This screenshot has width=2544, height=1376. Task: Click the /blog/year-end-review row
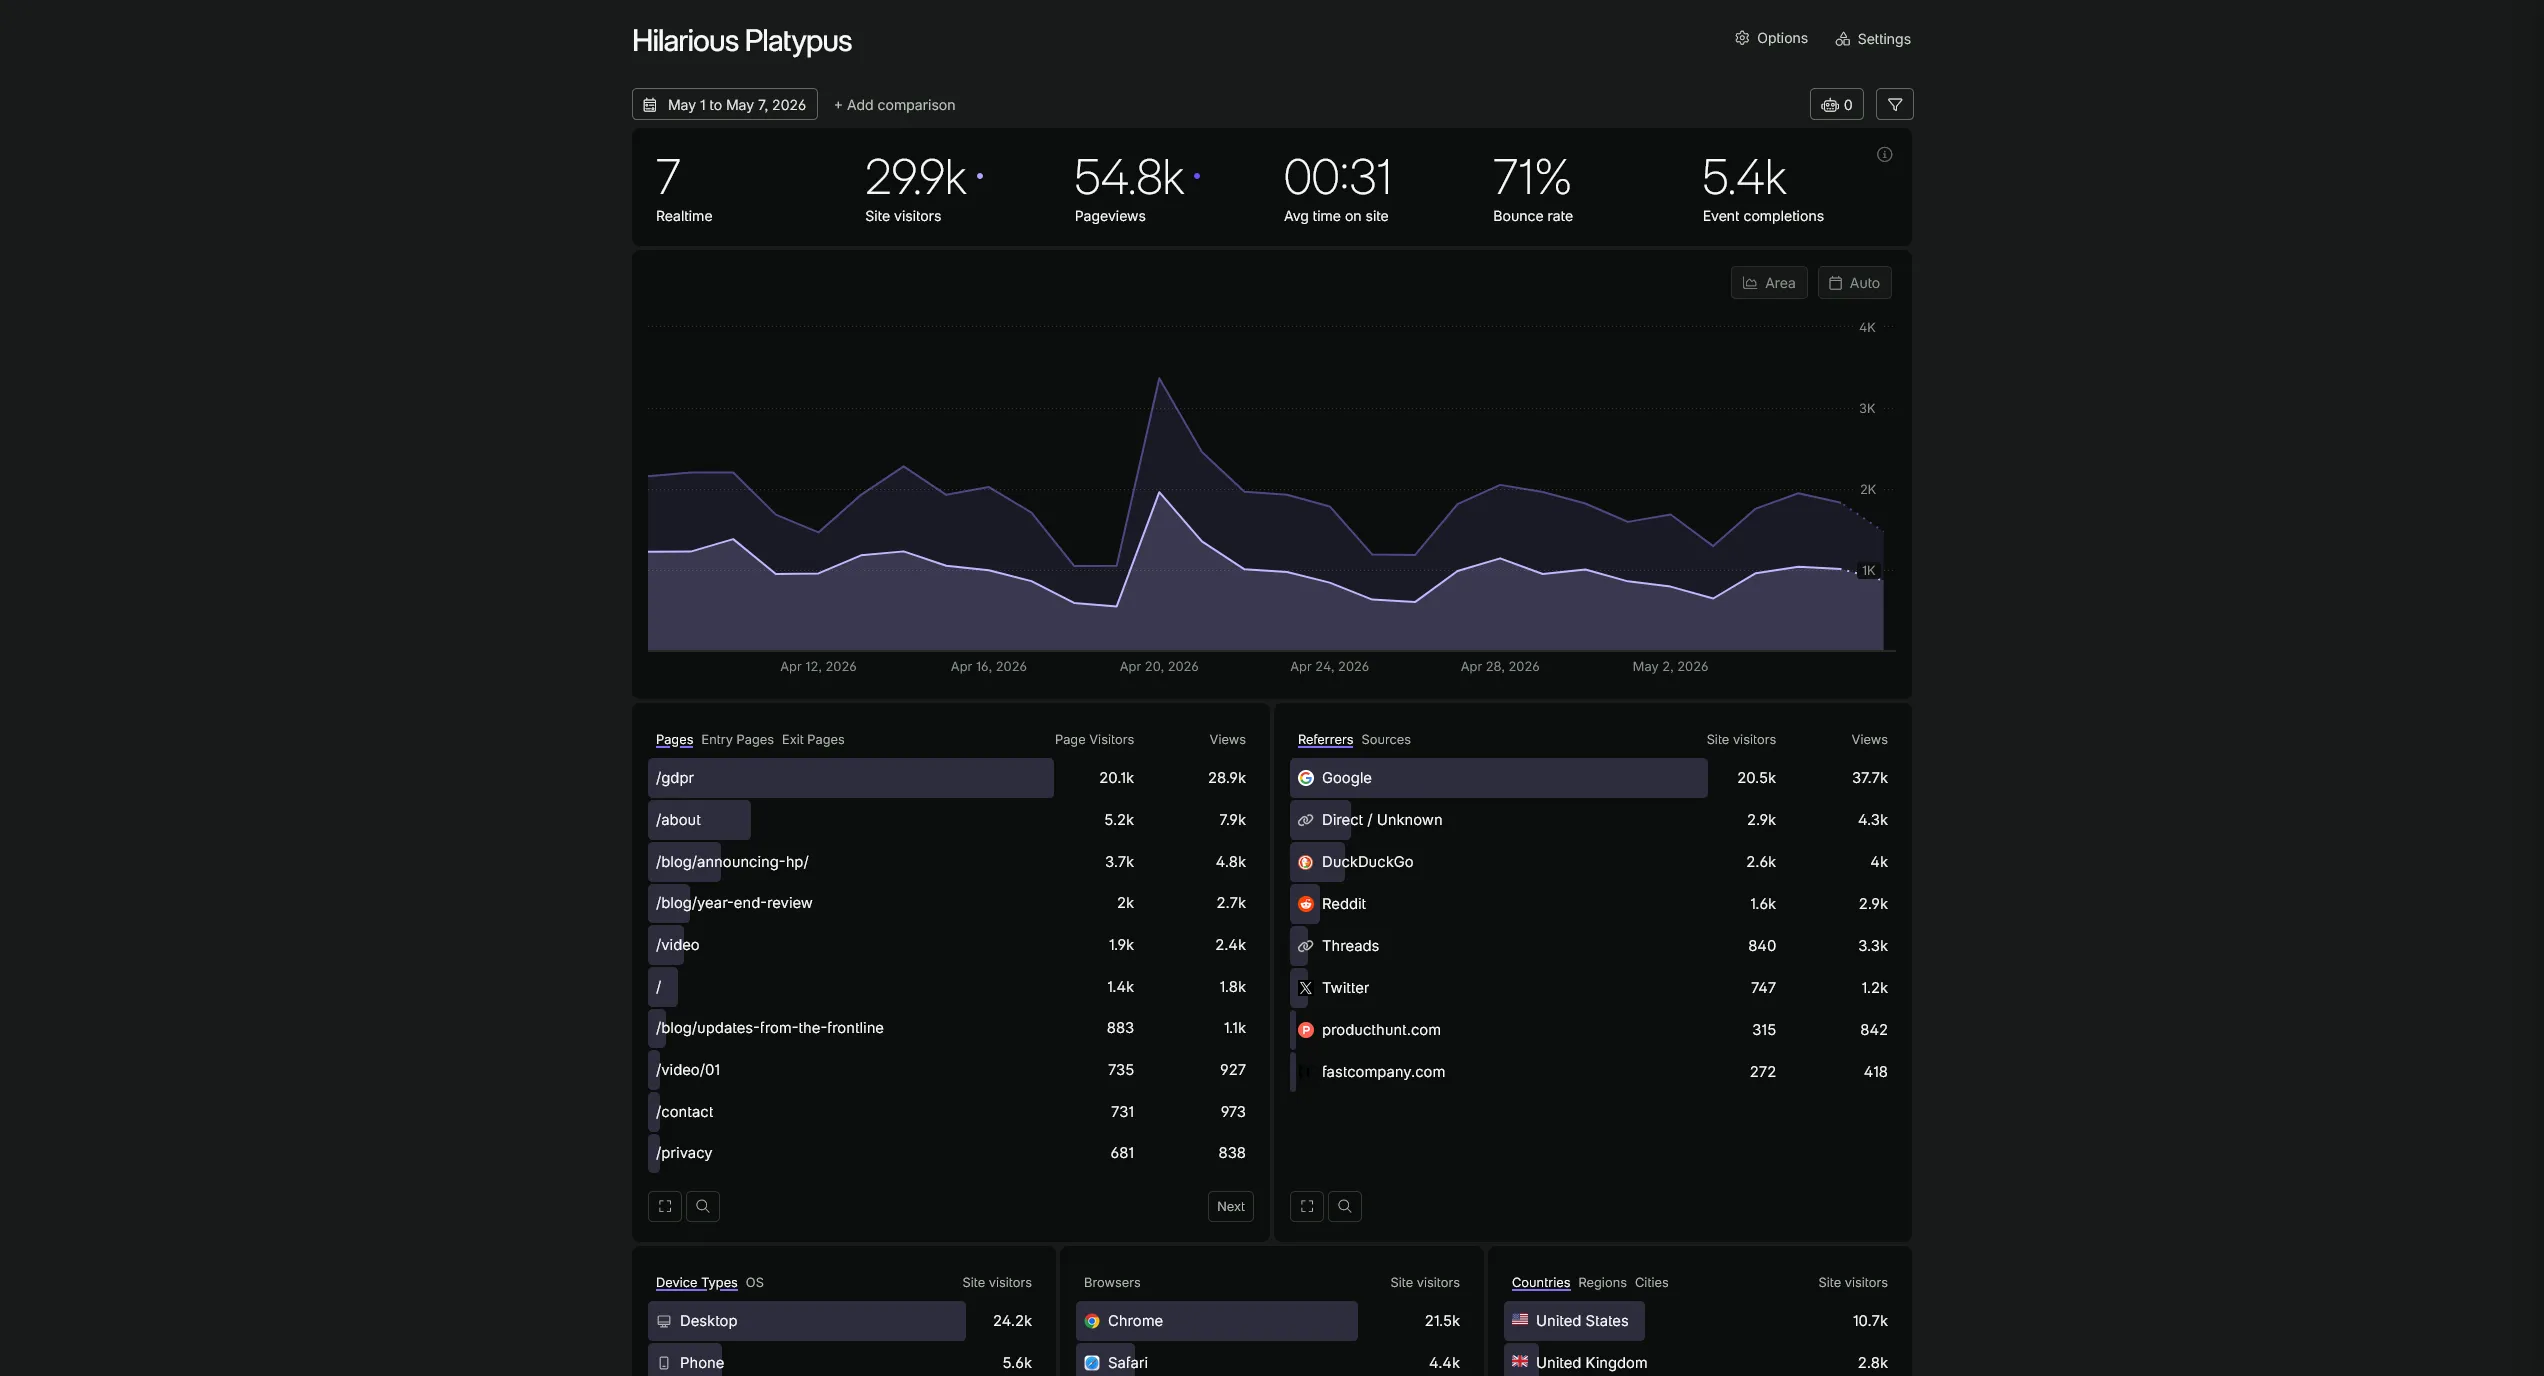[950, 903]
